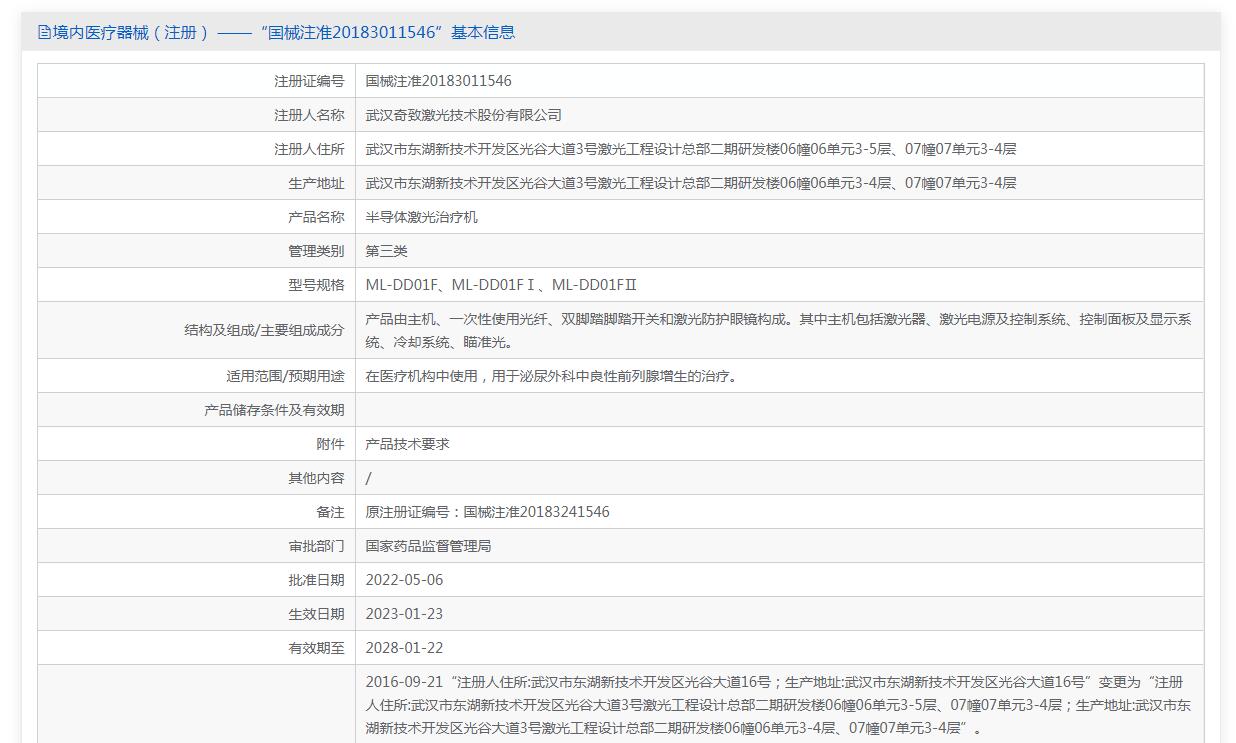Click the 适用范围/预期用途 description text
The image size is (1236, 743).
pos(552,376)
